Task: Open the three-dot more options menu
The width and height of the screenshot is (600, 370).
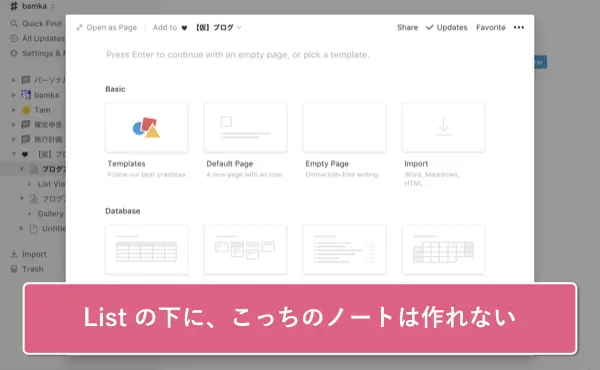Action: 519,28
